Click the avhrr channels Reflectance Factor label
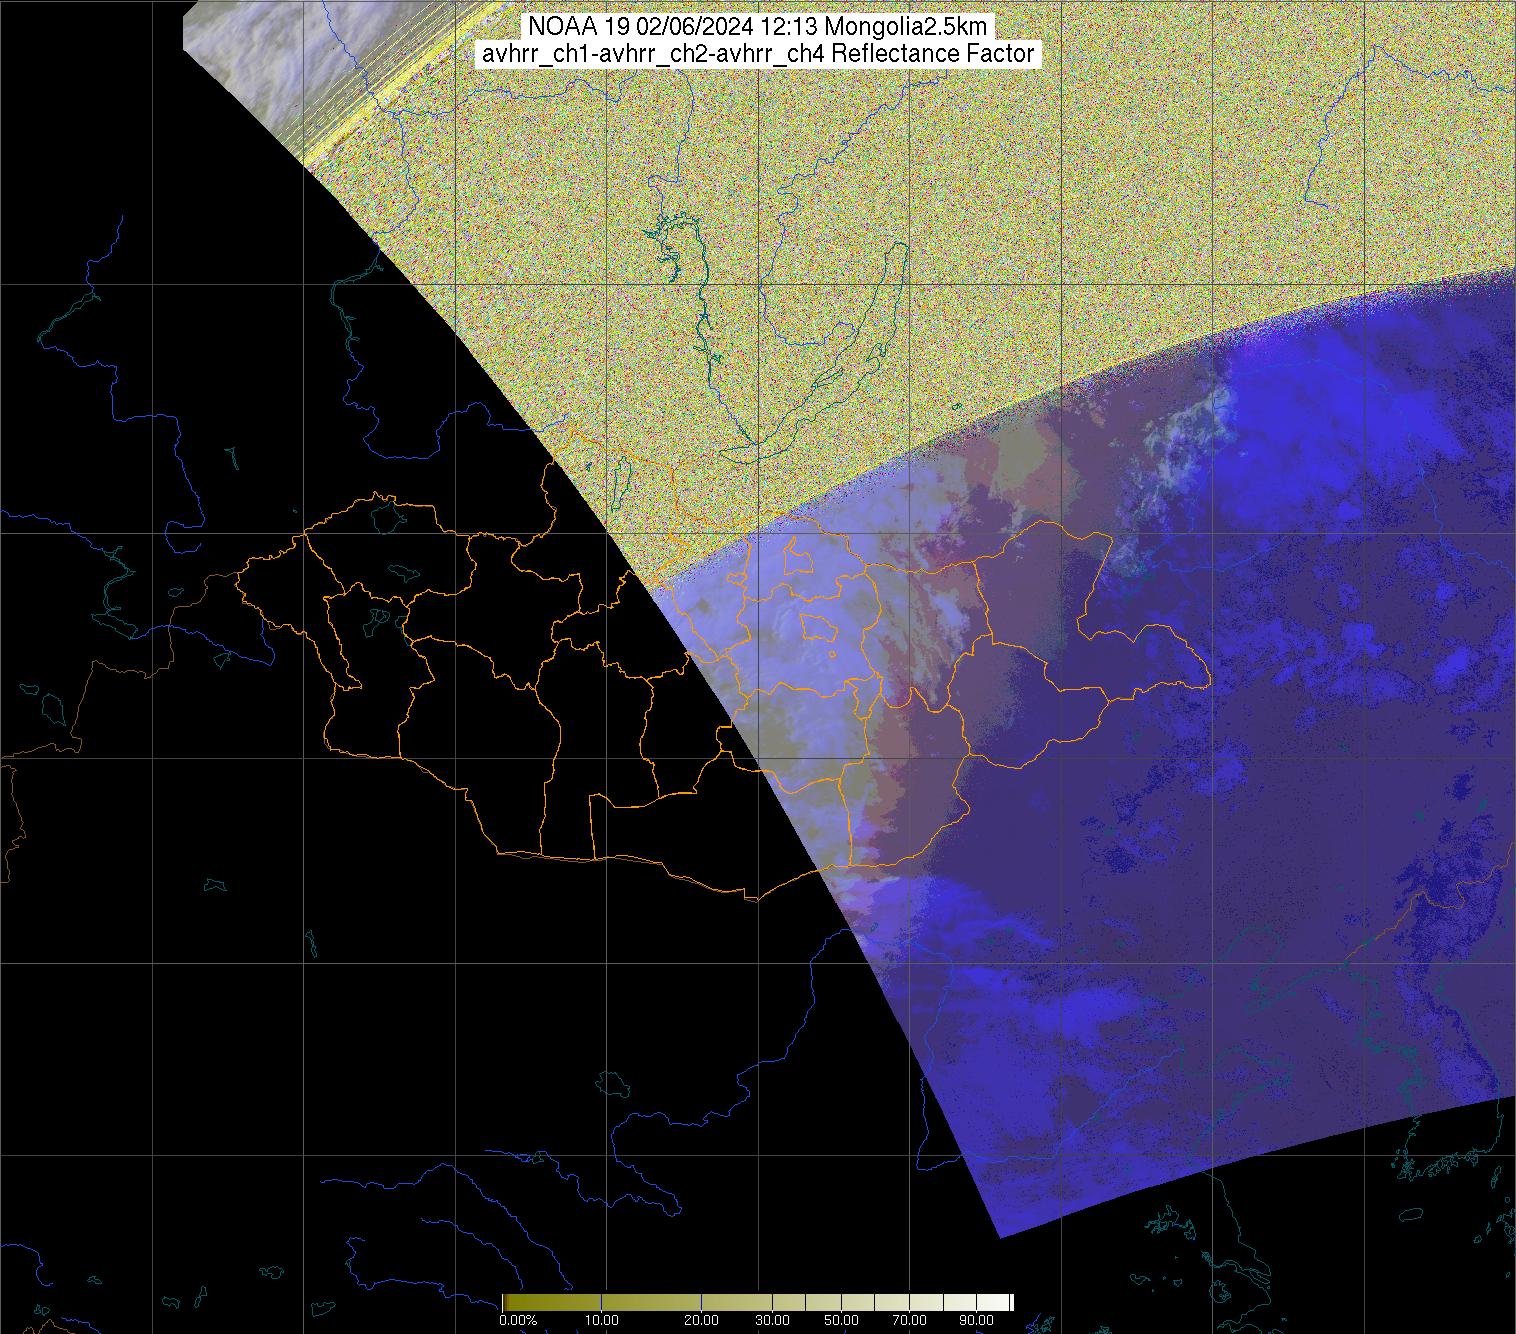Image resolution: width=1516 pixels, height=1334 pixels. 758,54
